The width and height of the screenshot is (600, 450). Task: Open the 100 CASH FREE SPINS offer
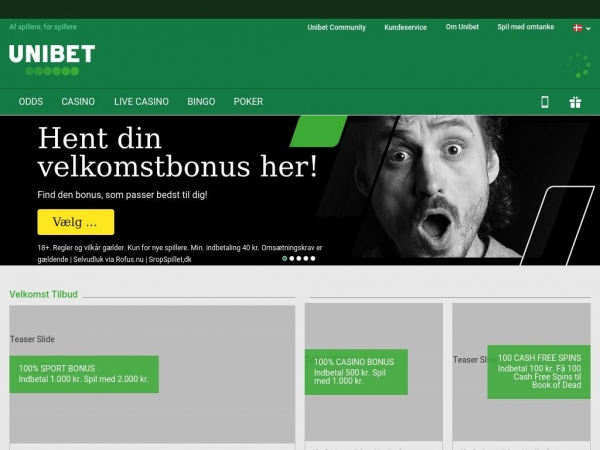[x=539, y=372]
